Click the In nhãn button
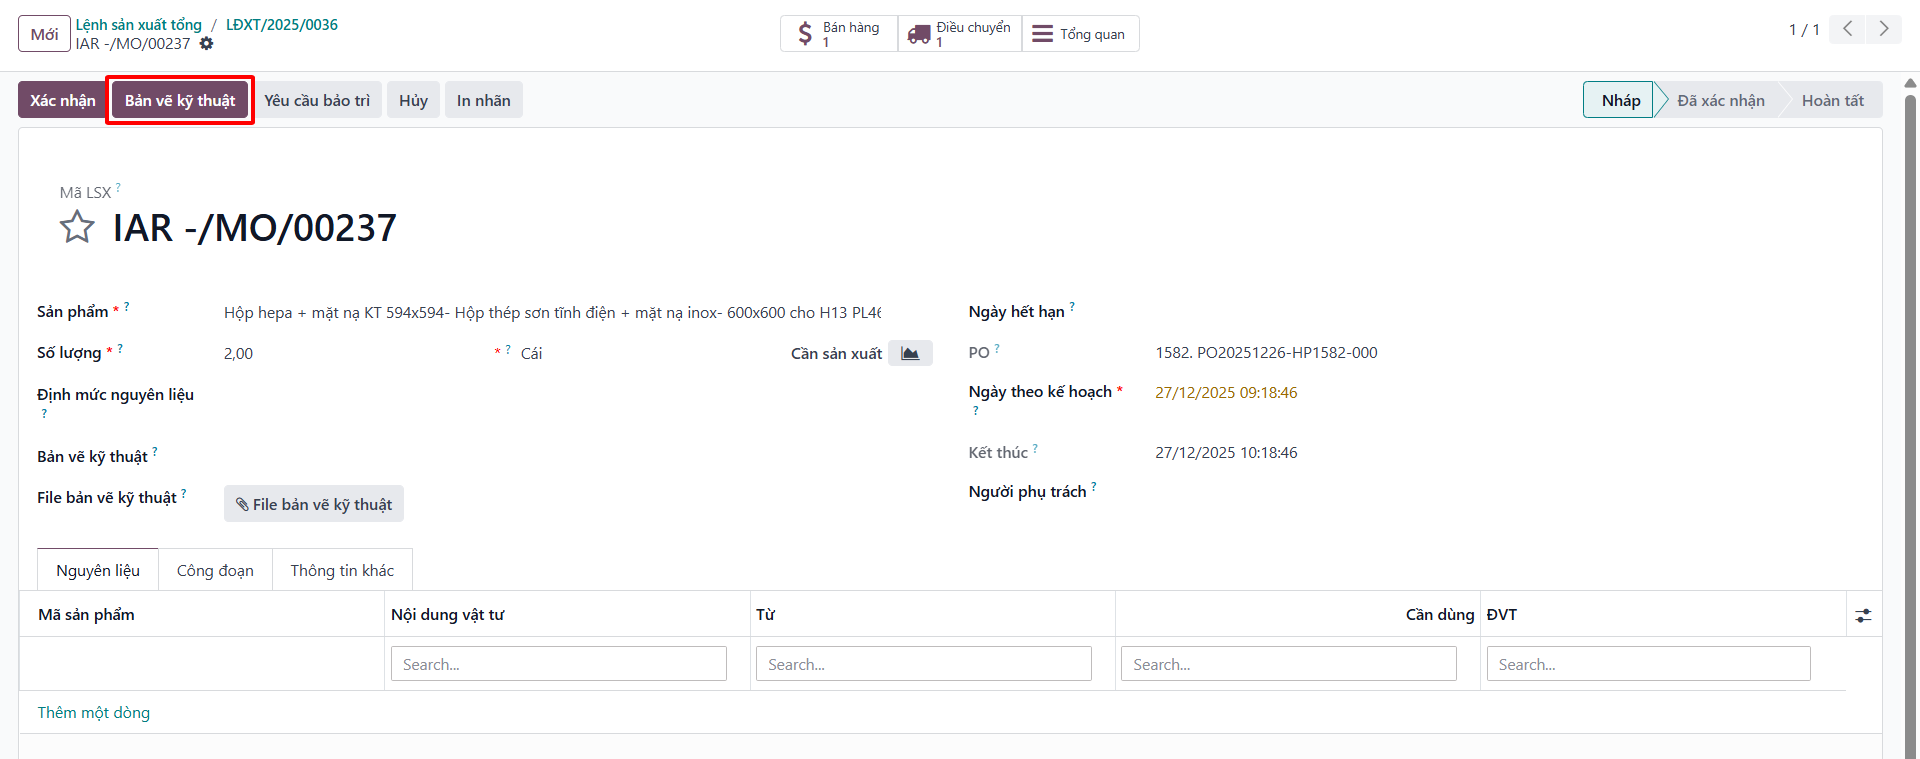1920x759 pixels. click(x=484, y=100)
